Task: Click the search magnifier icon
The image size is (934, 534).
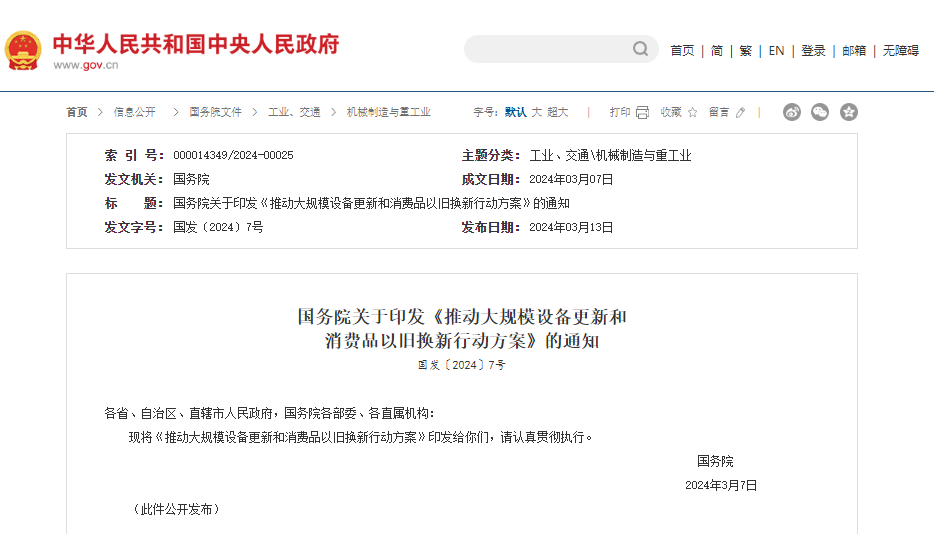Action: 640,49
